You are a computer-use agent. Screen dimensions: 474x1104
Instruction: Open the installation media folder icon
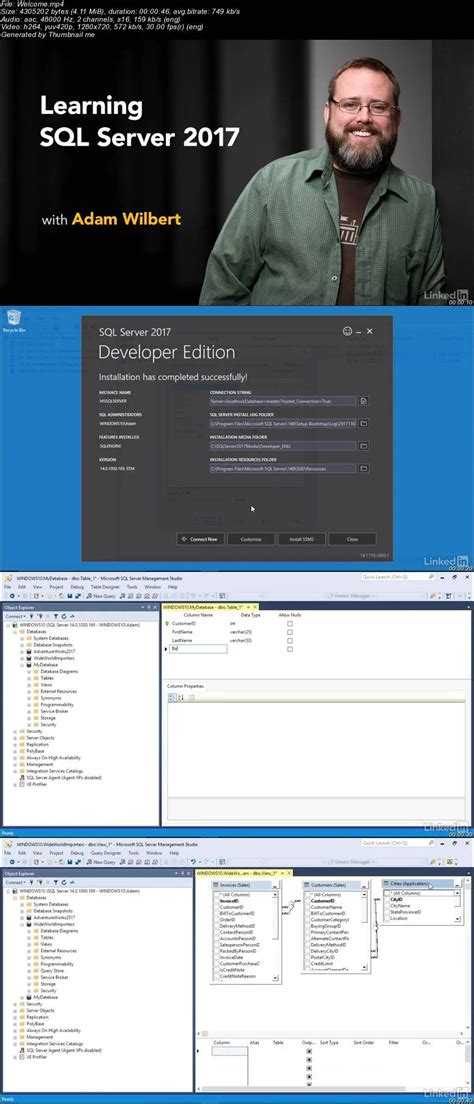364,446
